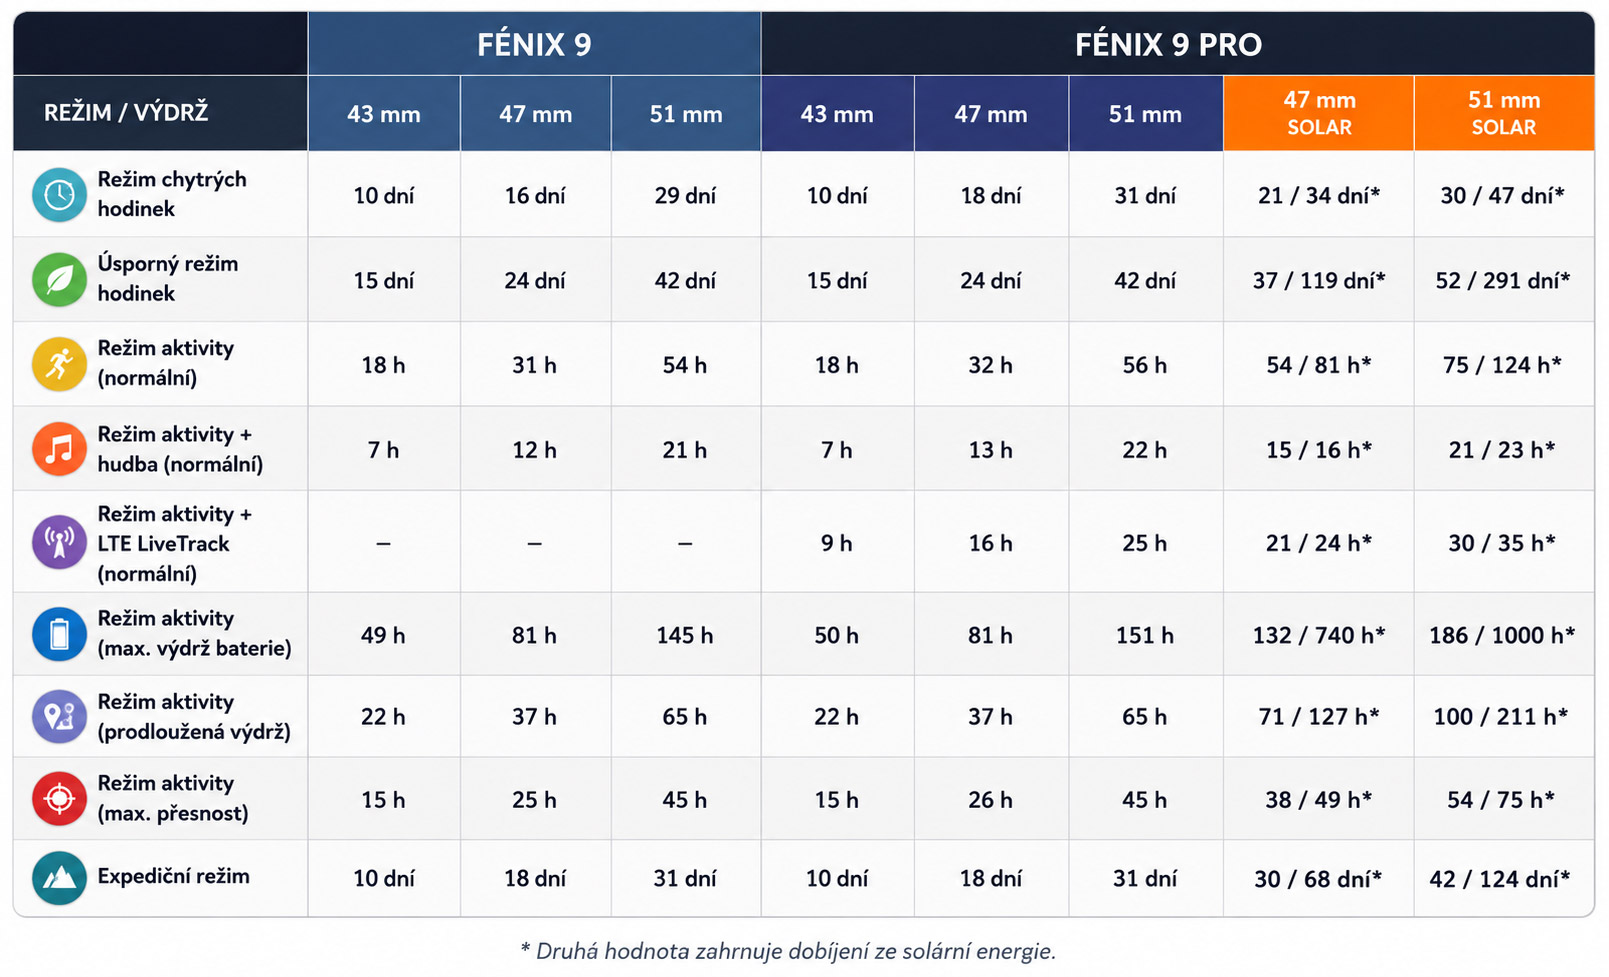
Task: Click the Fénix 9 Pro 51 mm column header
Action: pos(1145,114)
